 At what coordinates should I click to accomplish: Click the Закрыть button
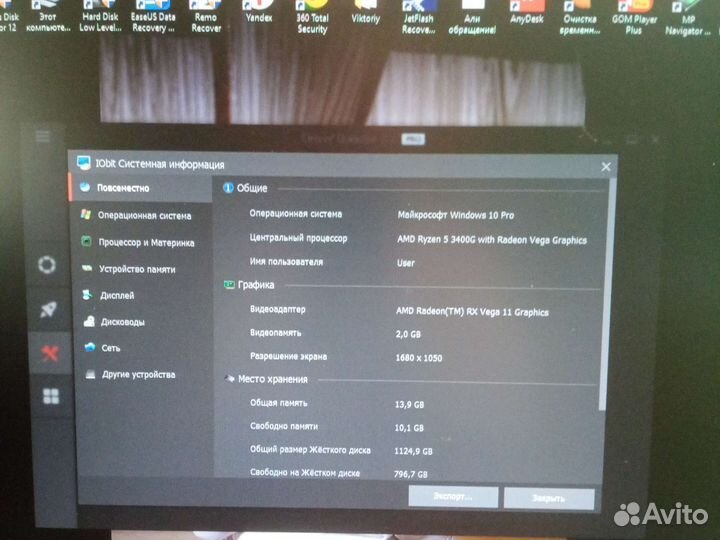[549, 498]
